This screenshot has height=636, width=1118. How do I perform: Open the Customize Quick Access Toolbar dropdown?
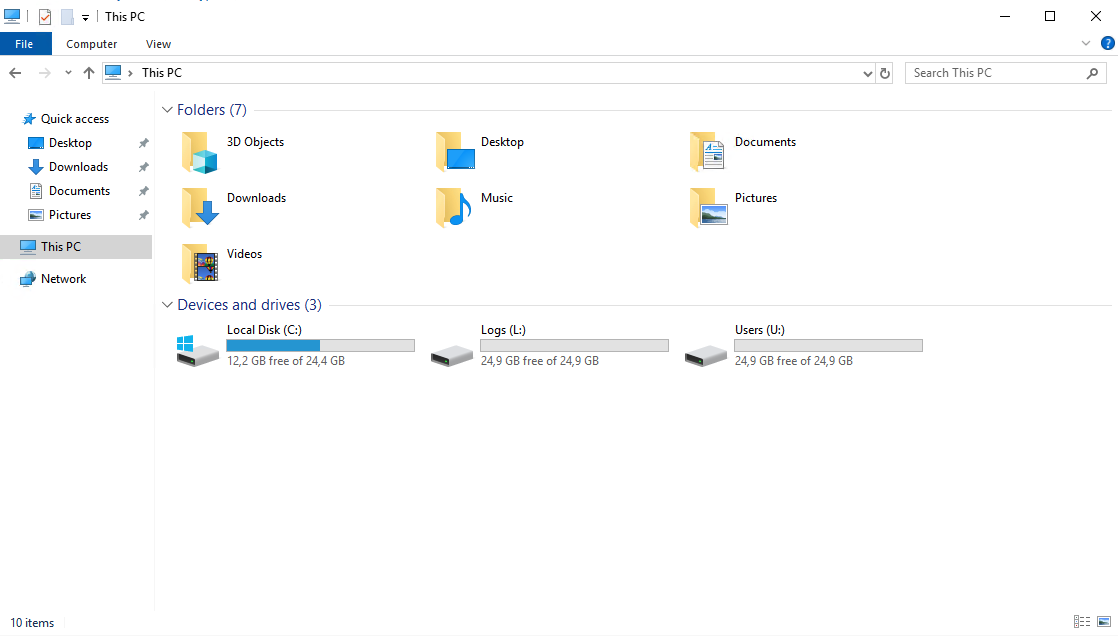coord(85,17)
